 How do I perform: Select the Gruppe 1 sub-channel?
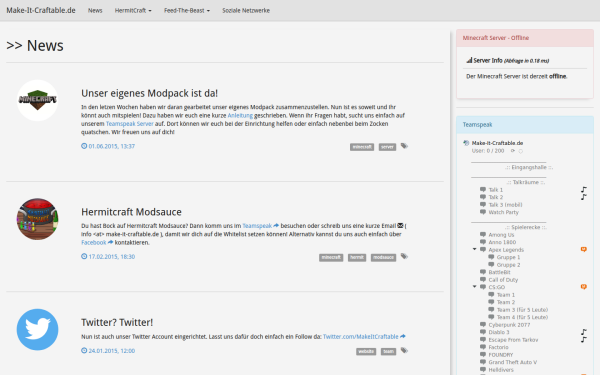pyautogui.click(x=508, y=257)
